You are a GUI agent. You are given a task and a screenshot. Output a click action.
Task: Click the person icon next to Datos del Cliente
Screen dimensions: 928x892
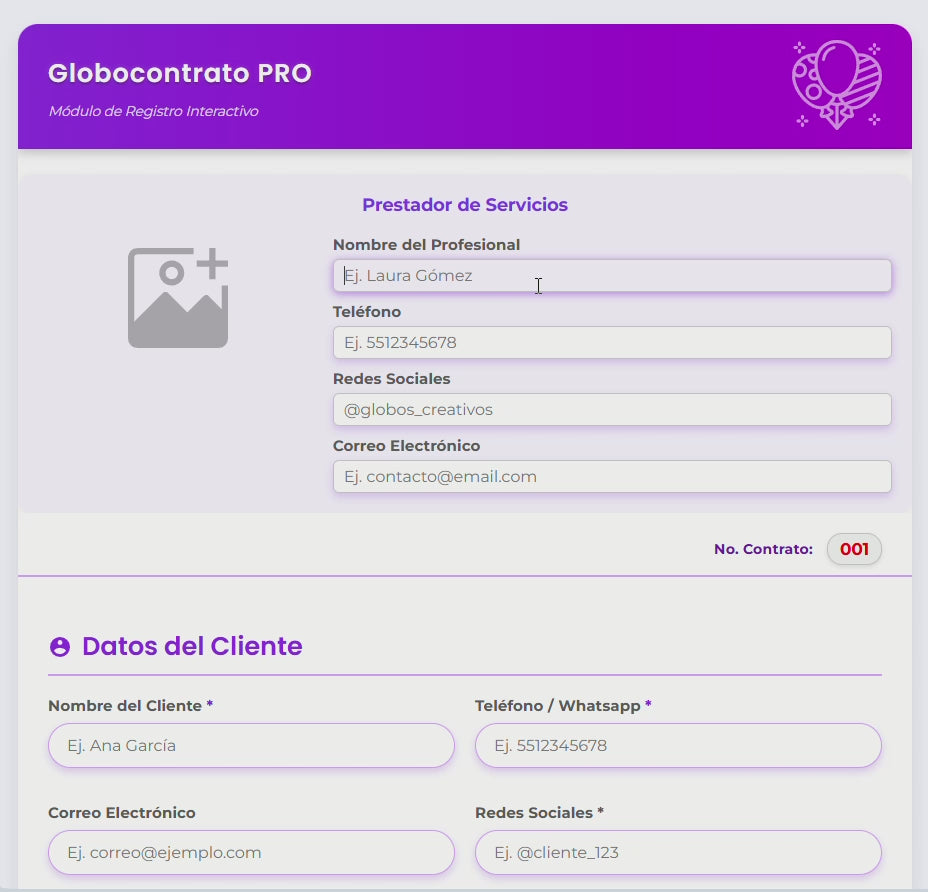tap(61, 646)
